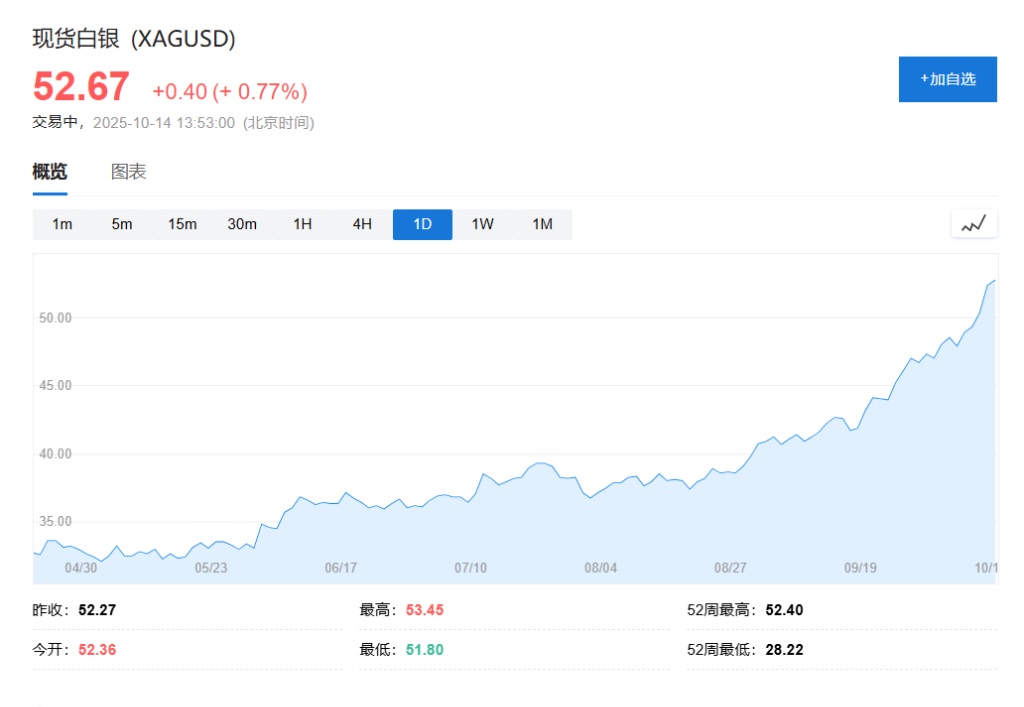Click the chart type line icon
Viewport: 1024px width, 707px height.
[x=973, y=224]
